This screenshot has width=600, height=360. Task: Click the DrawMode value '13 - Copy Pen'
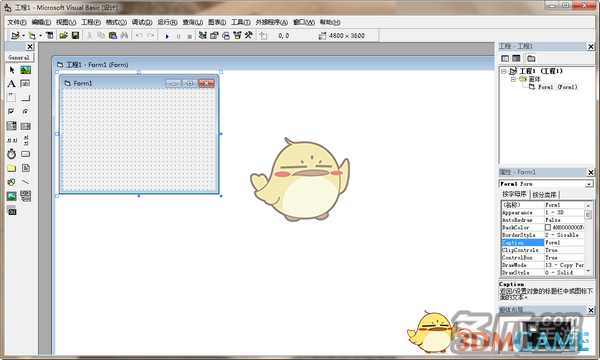564,265
